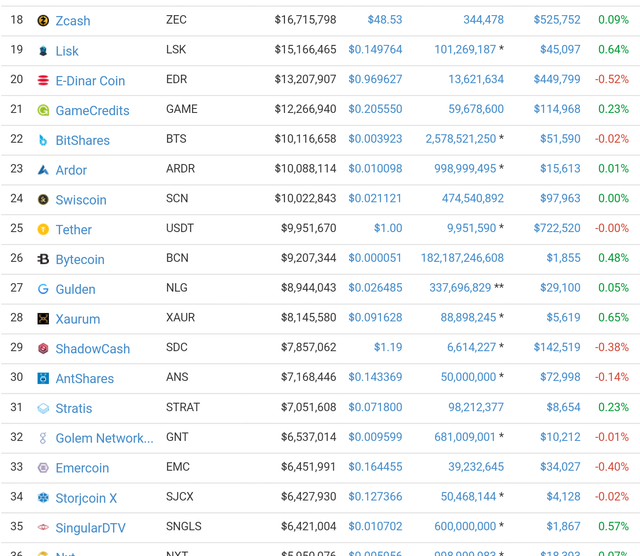Image resolution: width=640 pixels, height=556 pixels.
Task: Open the Lisk coin page link
Action: pos(67,51)
